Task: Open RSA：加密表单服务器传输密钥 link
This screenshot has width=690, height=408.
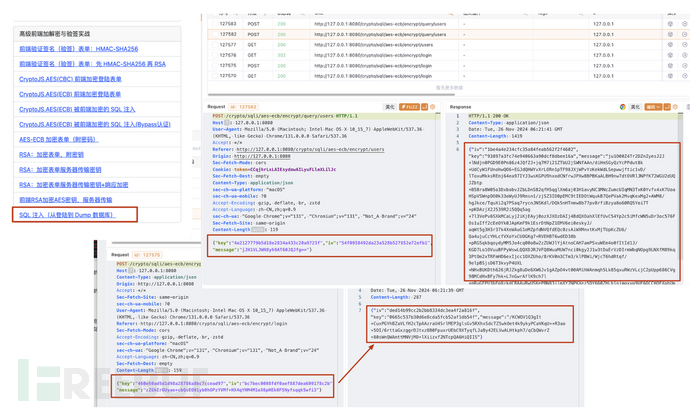Action: point(60,169)
